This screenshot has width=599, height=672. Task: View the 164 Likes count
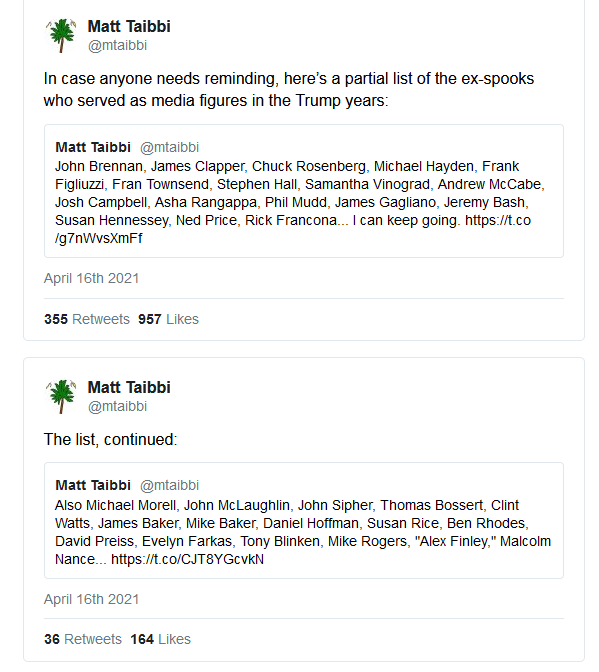click(x=161, y=639)
